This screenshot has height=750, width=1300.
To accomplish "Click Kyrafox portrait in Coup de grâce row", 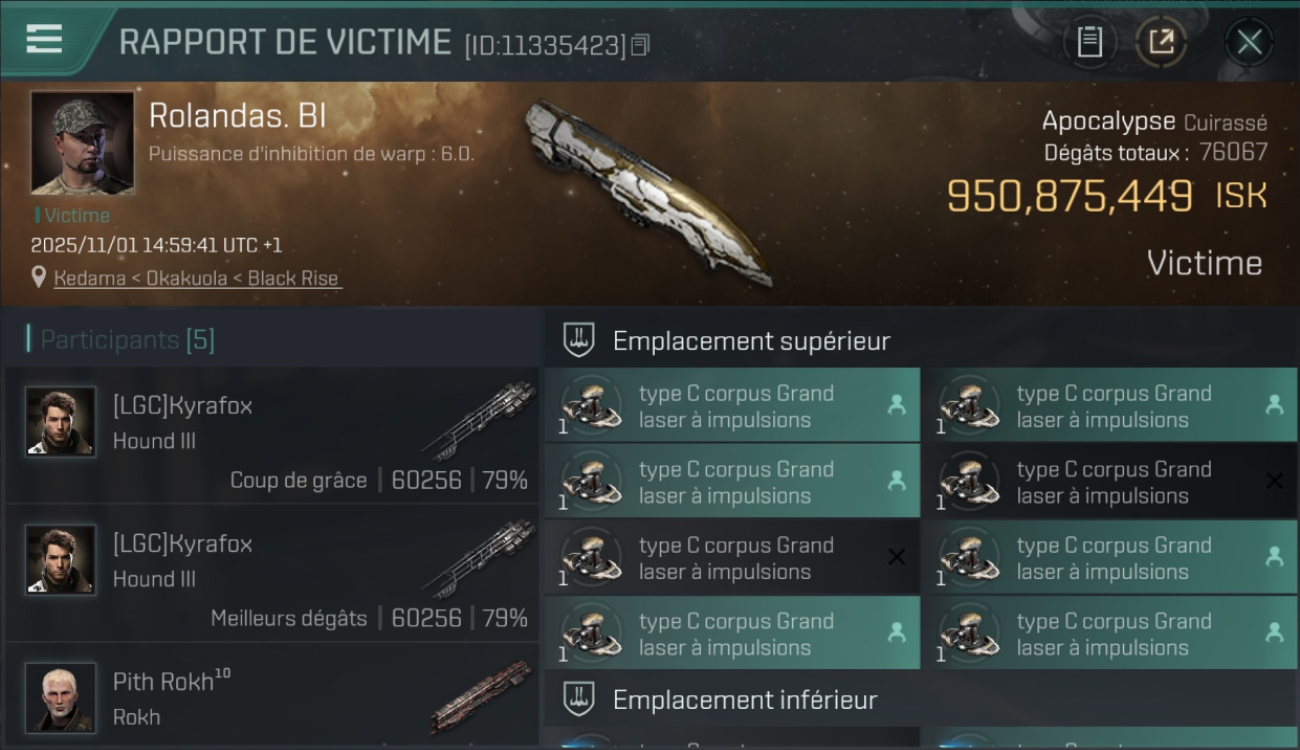I will coord(61,421).
